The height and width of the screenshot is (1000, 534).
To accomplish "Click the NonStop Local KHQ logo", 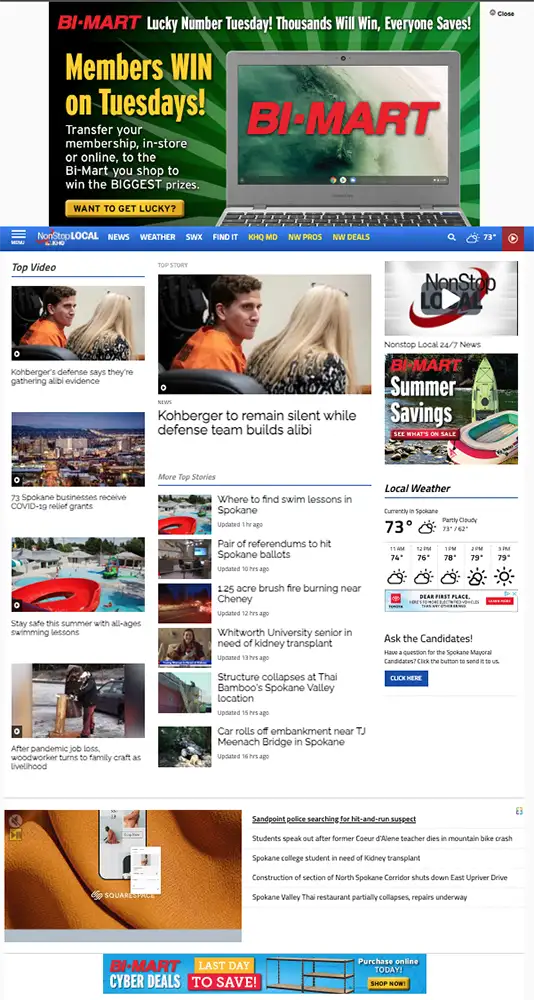I will (x=68, y=237).
